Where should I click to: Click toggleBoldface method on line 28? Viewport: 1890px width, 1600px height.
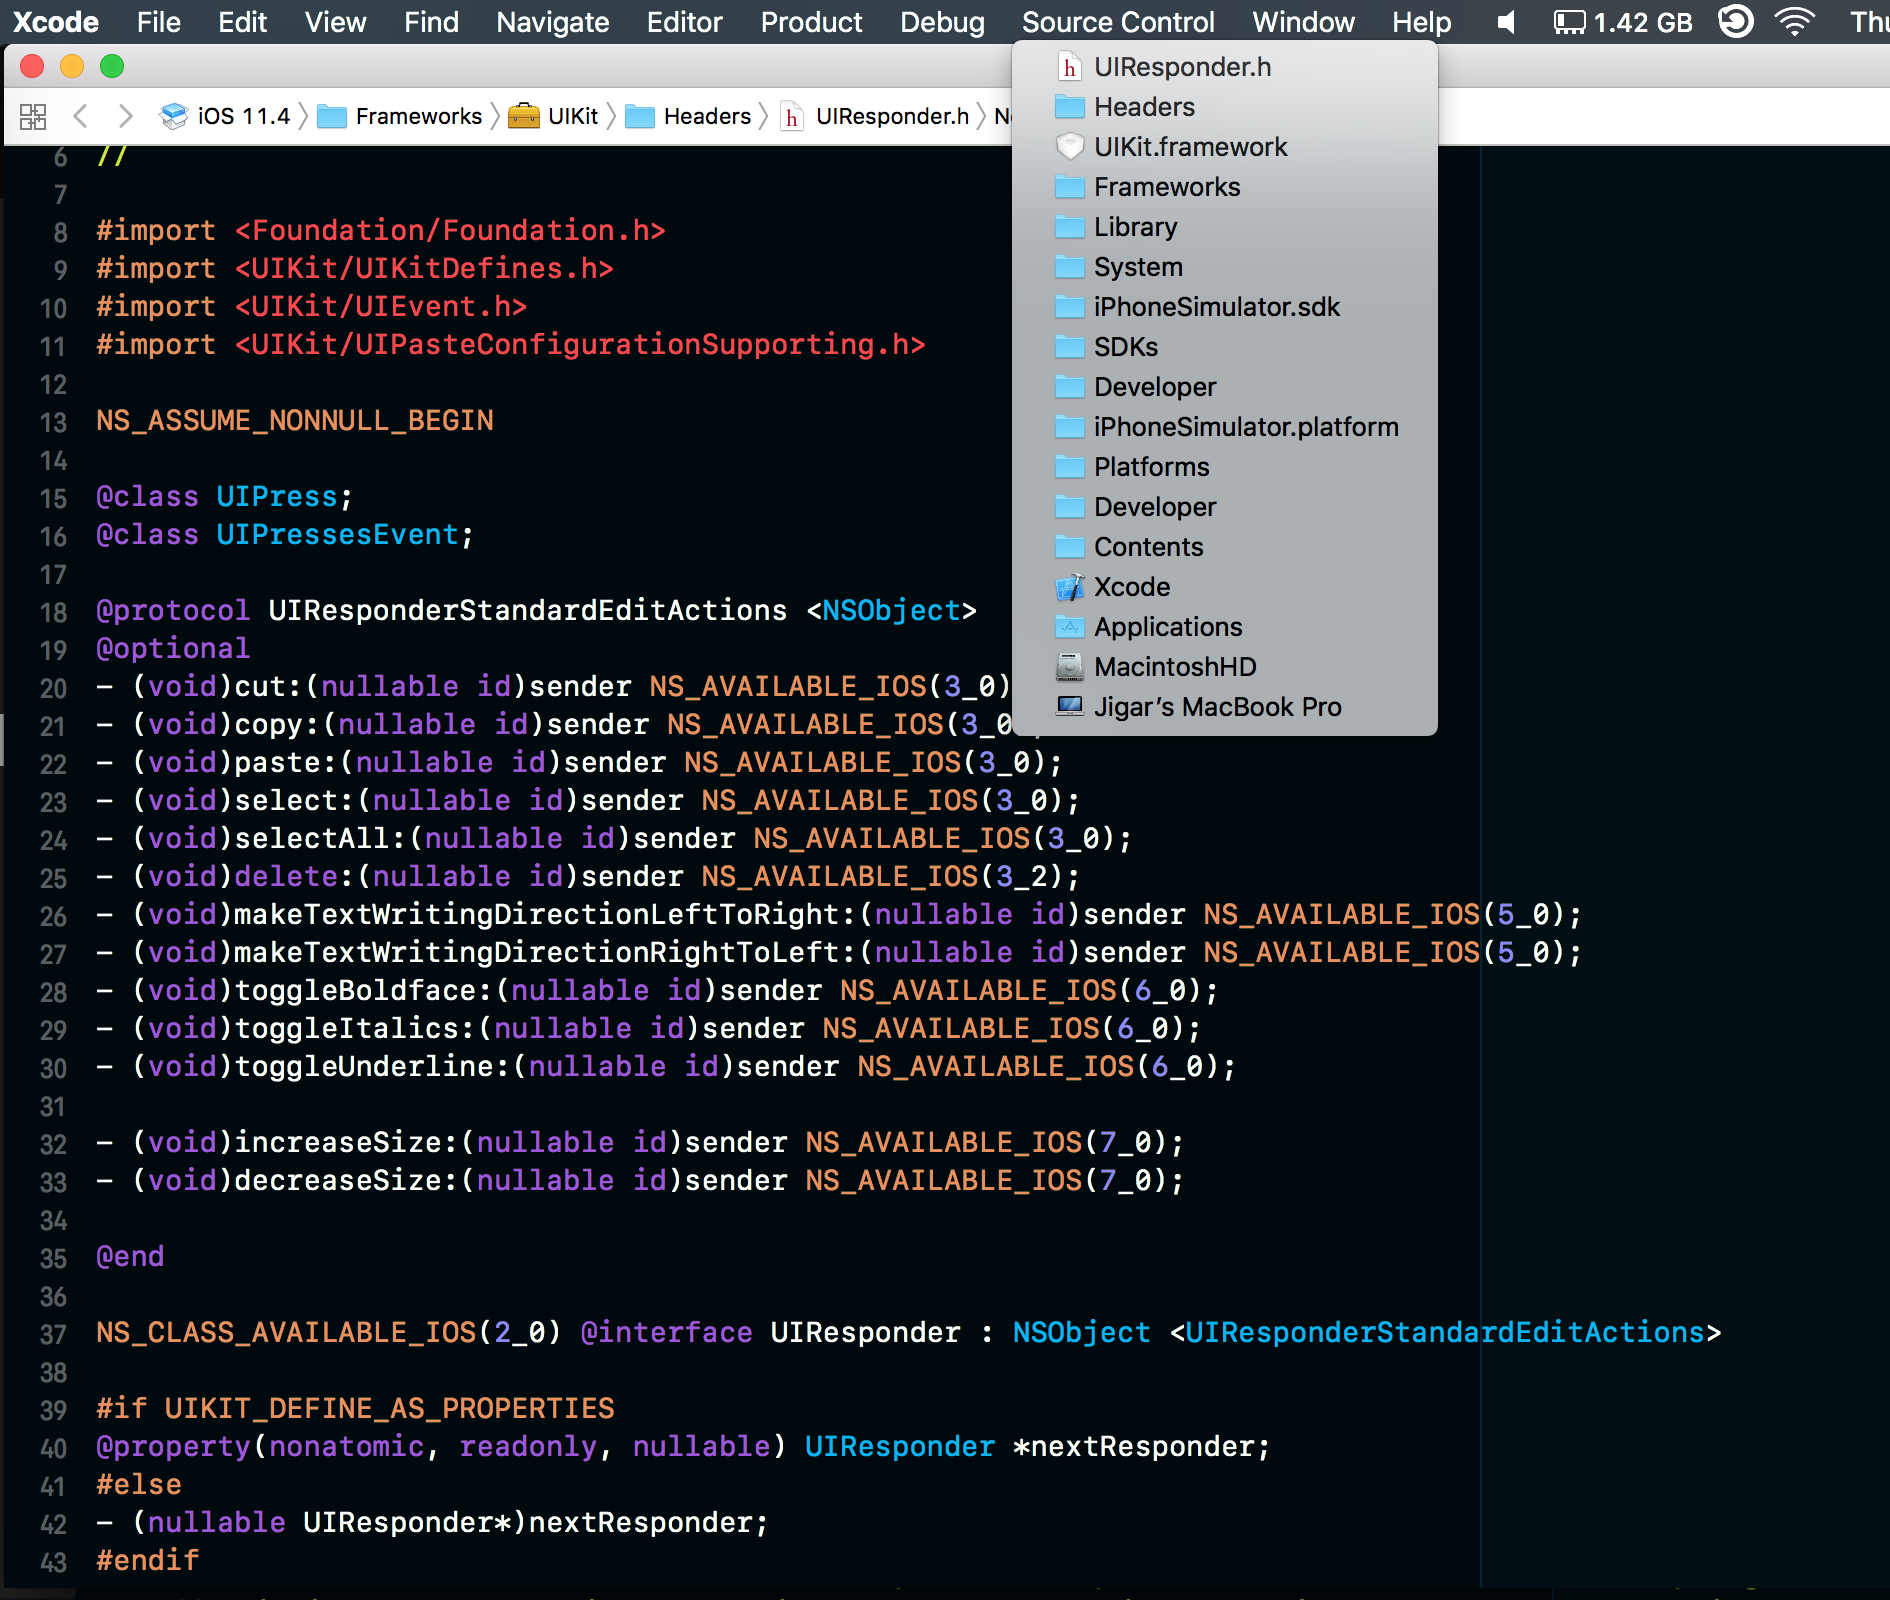pyautogui.click(x=364, y=991)
